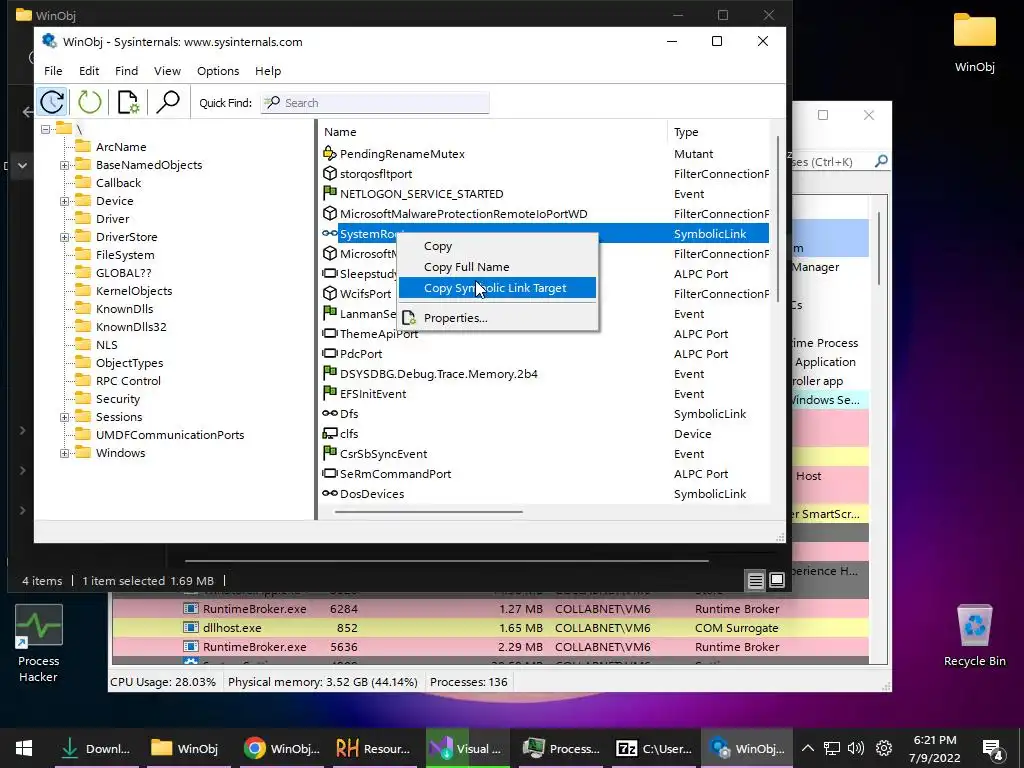Image resolution: width=1024 pixels, height=768 pixels.
Task: Click the KnownDlls folder icon in tree
Action: [x=83, y=308]
